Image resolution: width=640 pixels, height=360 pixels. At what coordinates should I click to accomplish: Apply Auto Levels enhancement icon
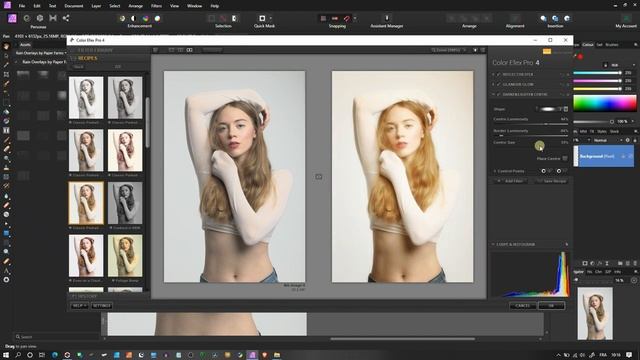pyautogui.click(x=122, y=18)
